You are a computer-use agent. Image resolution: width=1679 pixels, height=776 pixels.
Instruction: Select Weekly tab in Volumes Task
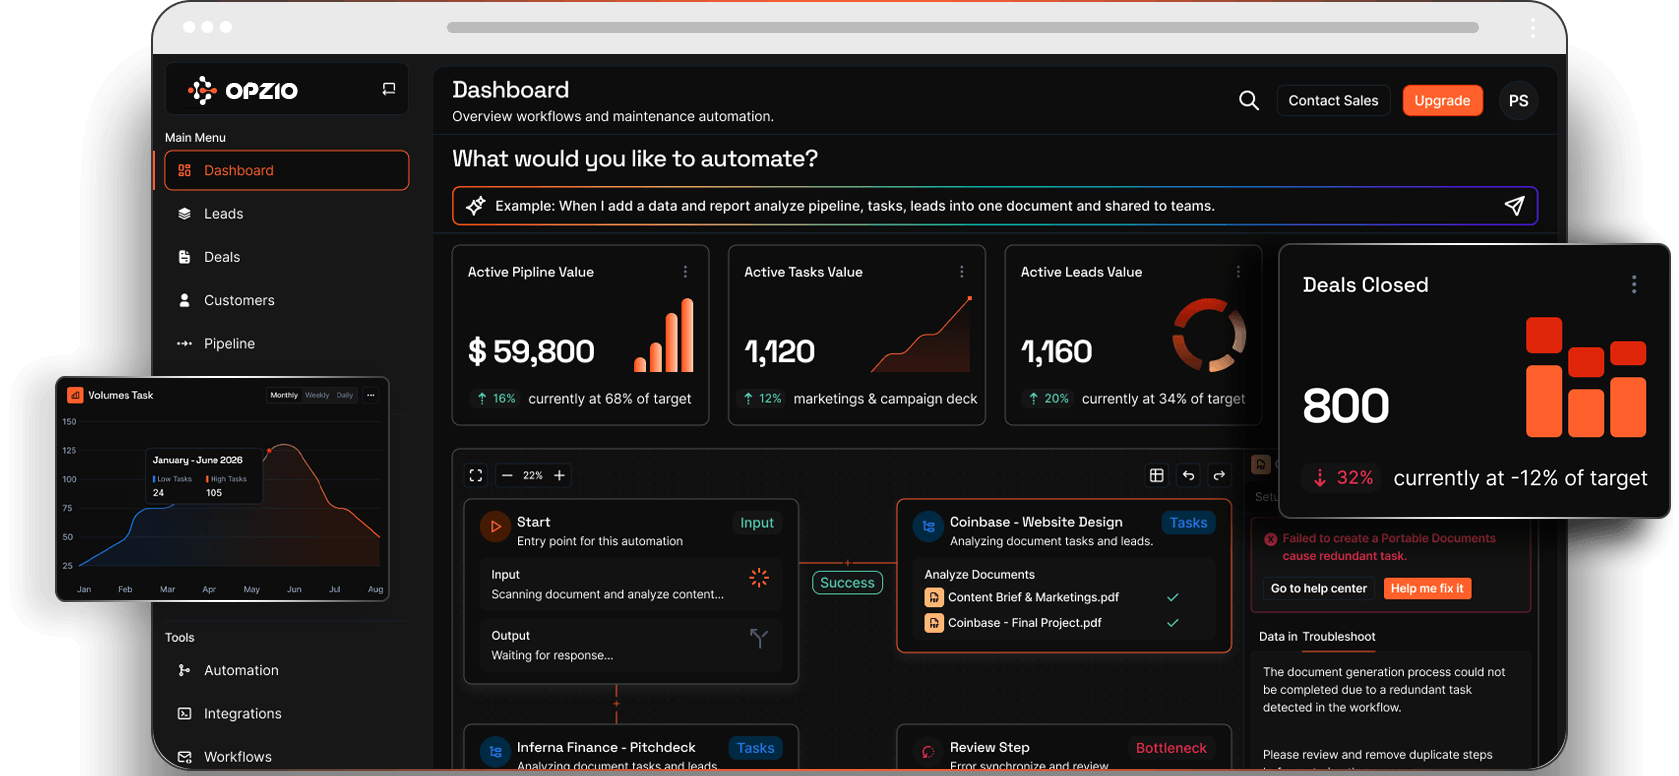click(x=317, y=395)
